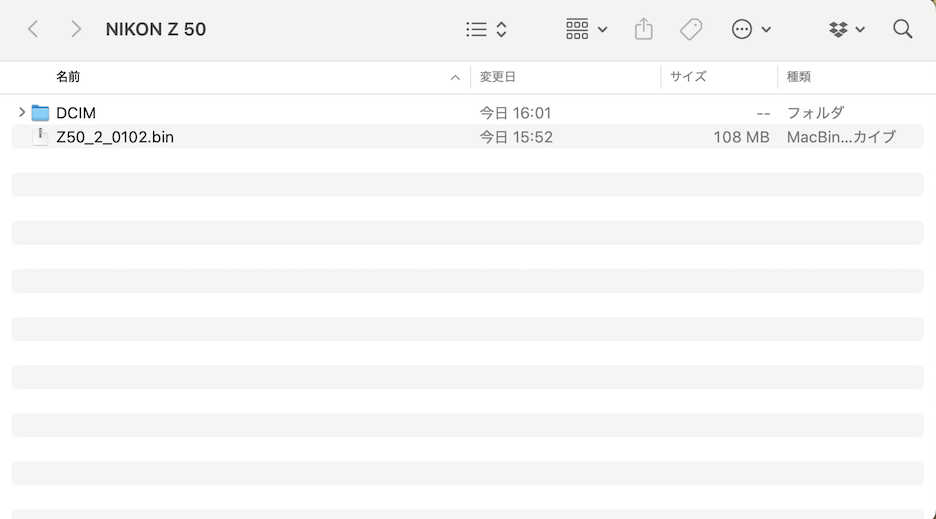Click the NIKON Z 50 window title
Screen dimensions: 936x519
pyautogui.click(x=155, y=29)
